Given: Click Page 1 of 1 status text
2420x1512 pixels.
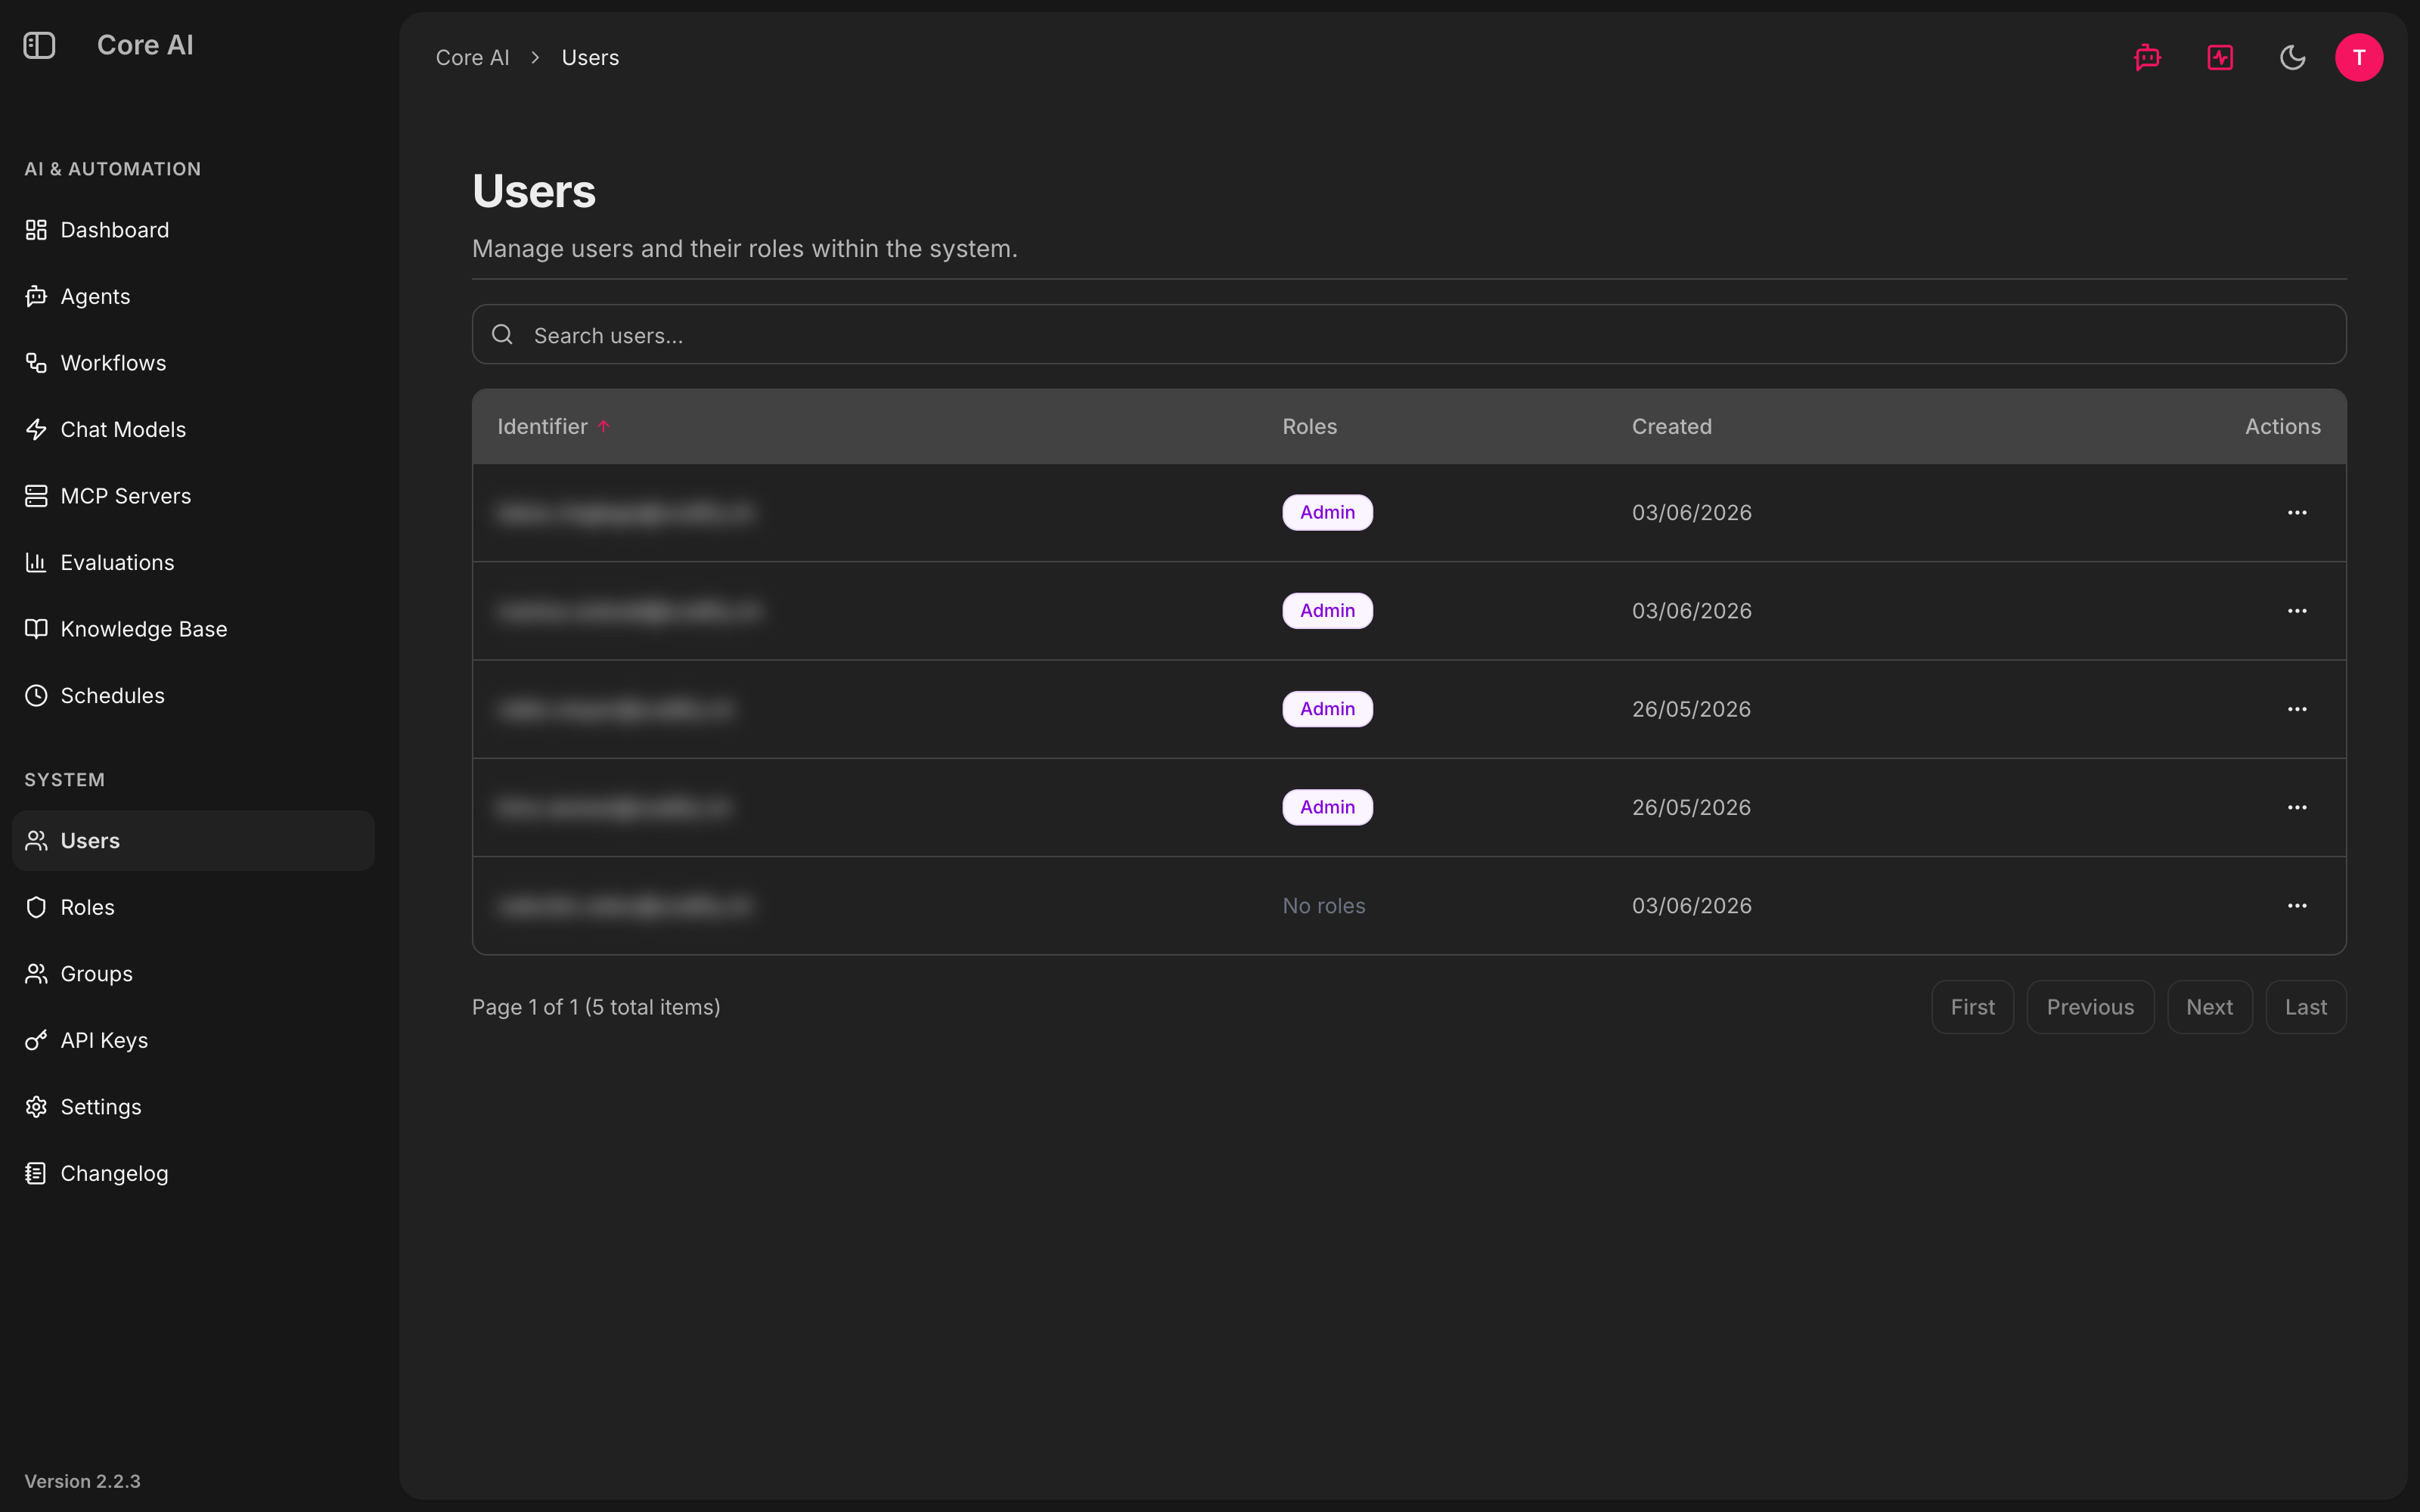Looking at the screenshot, I should (x=596, y=1007).
